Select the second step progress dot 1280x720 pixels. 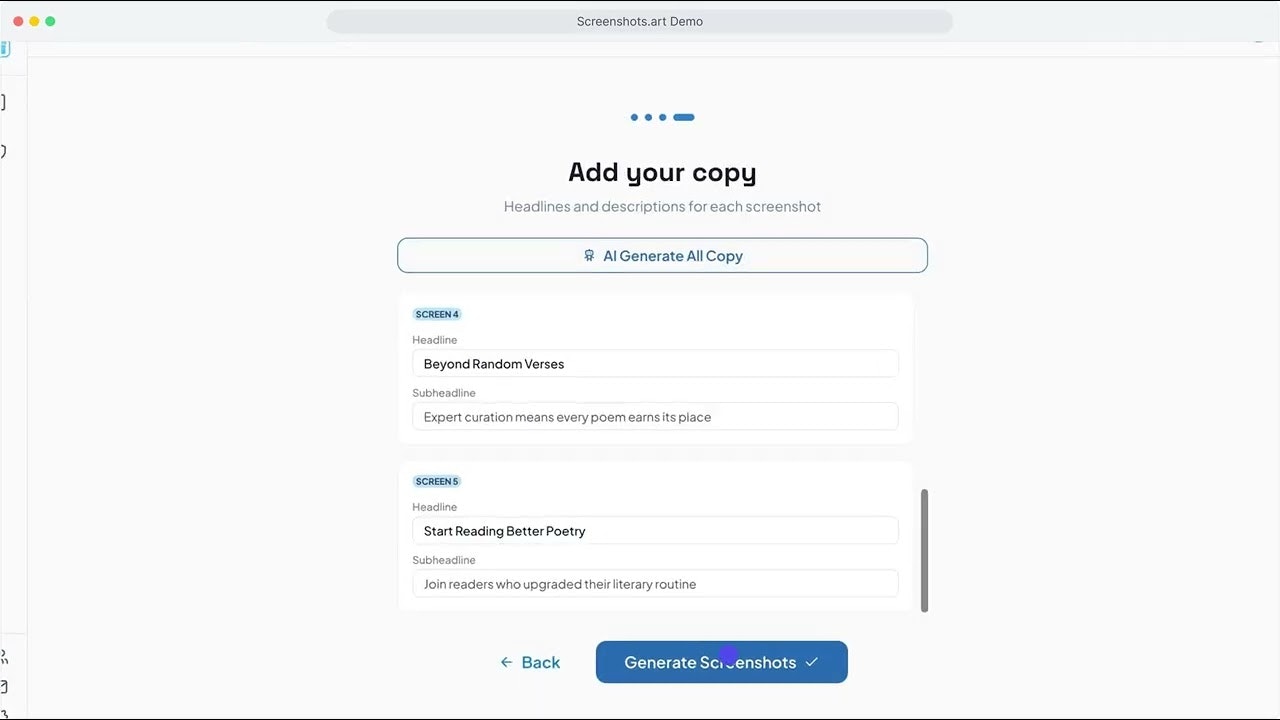tap(648, 117)
